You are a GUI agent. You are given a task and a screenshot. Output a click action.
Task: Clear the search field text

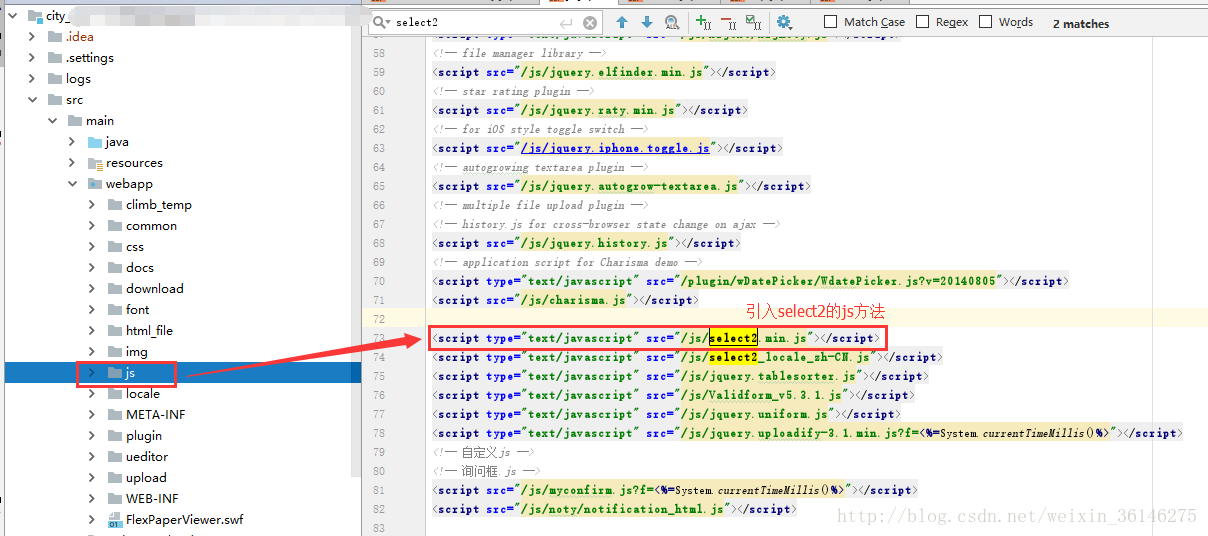(590, 22)
